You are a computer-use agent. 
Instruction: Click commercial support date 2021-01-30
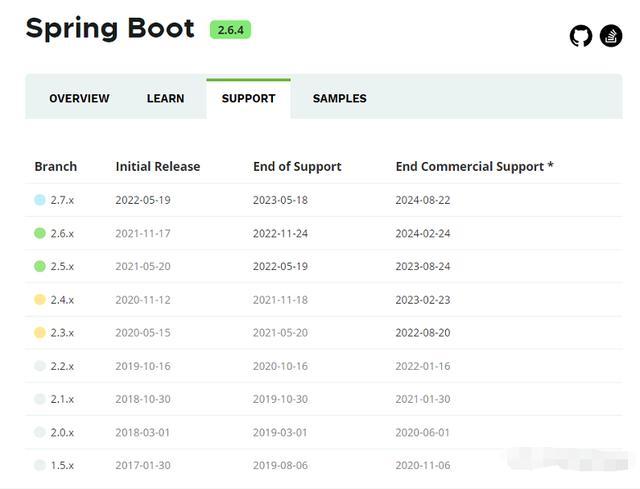[423, 399]
